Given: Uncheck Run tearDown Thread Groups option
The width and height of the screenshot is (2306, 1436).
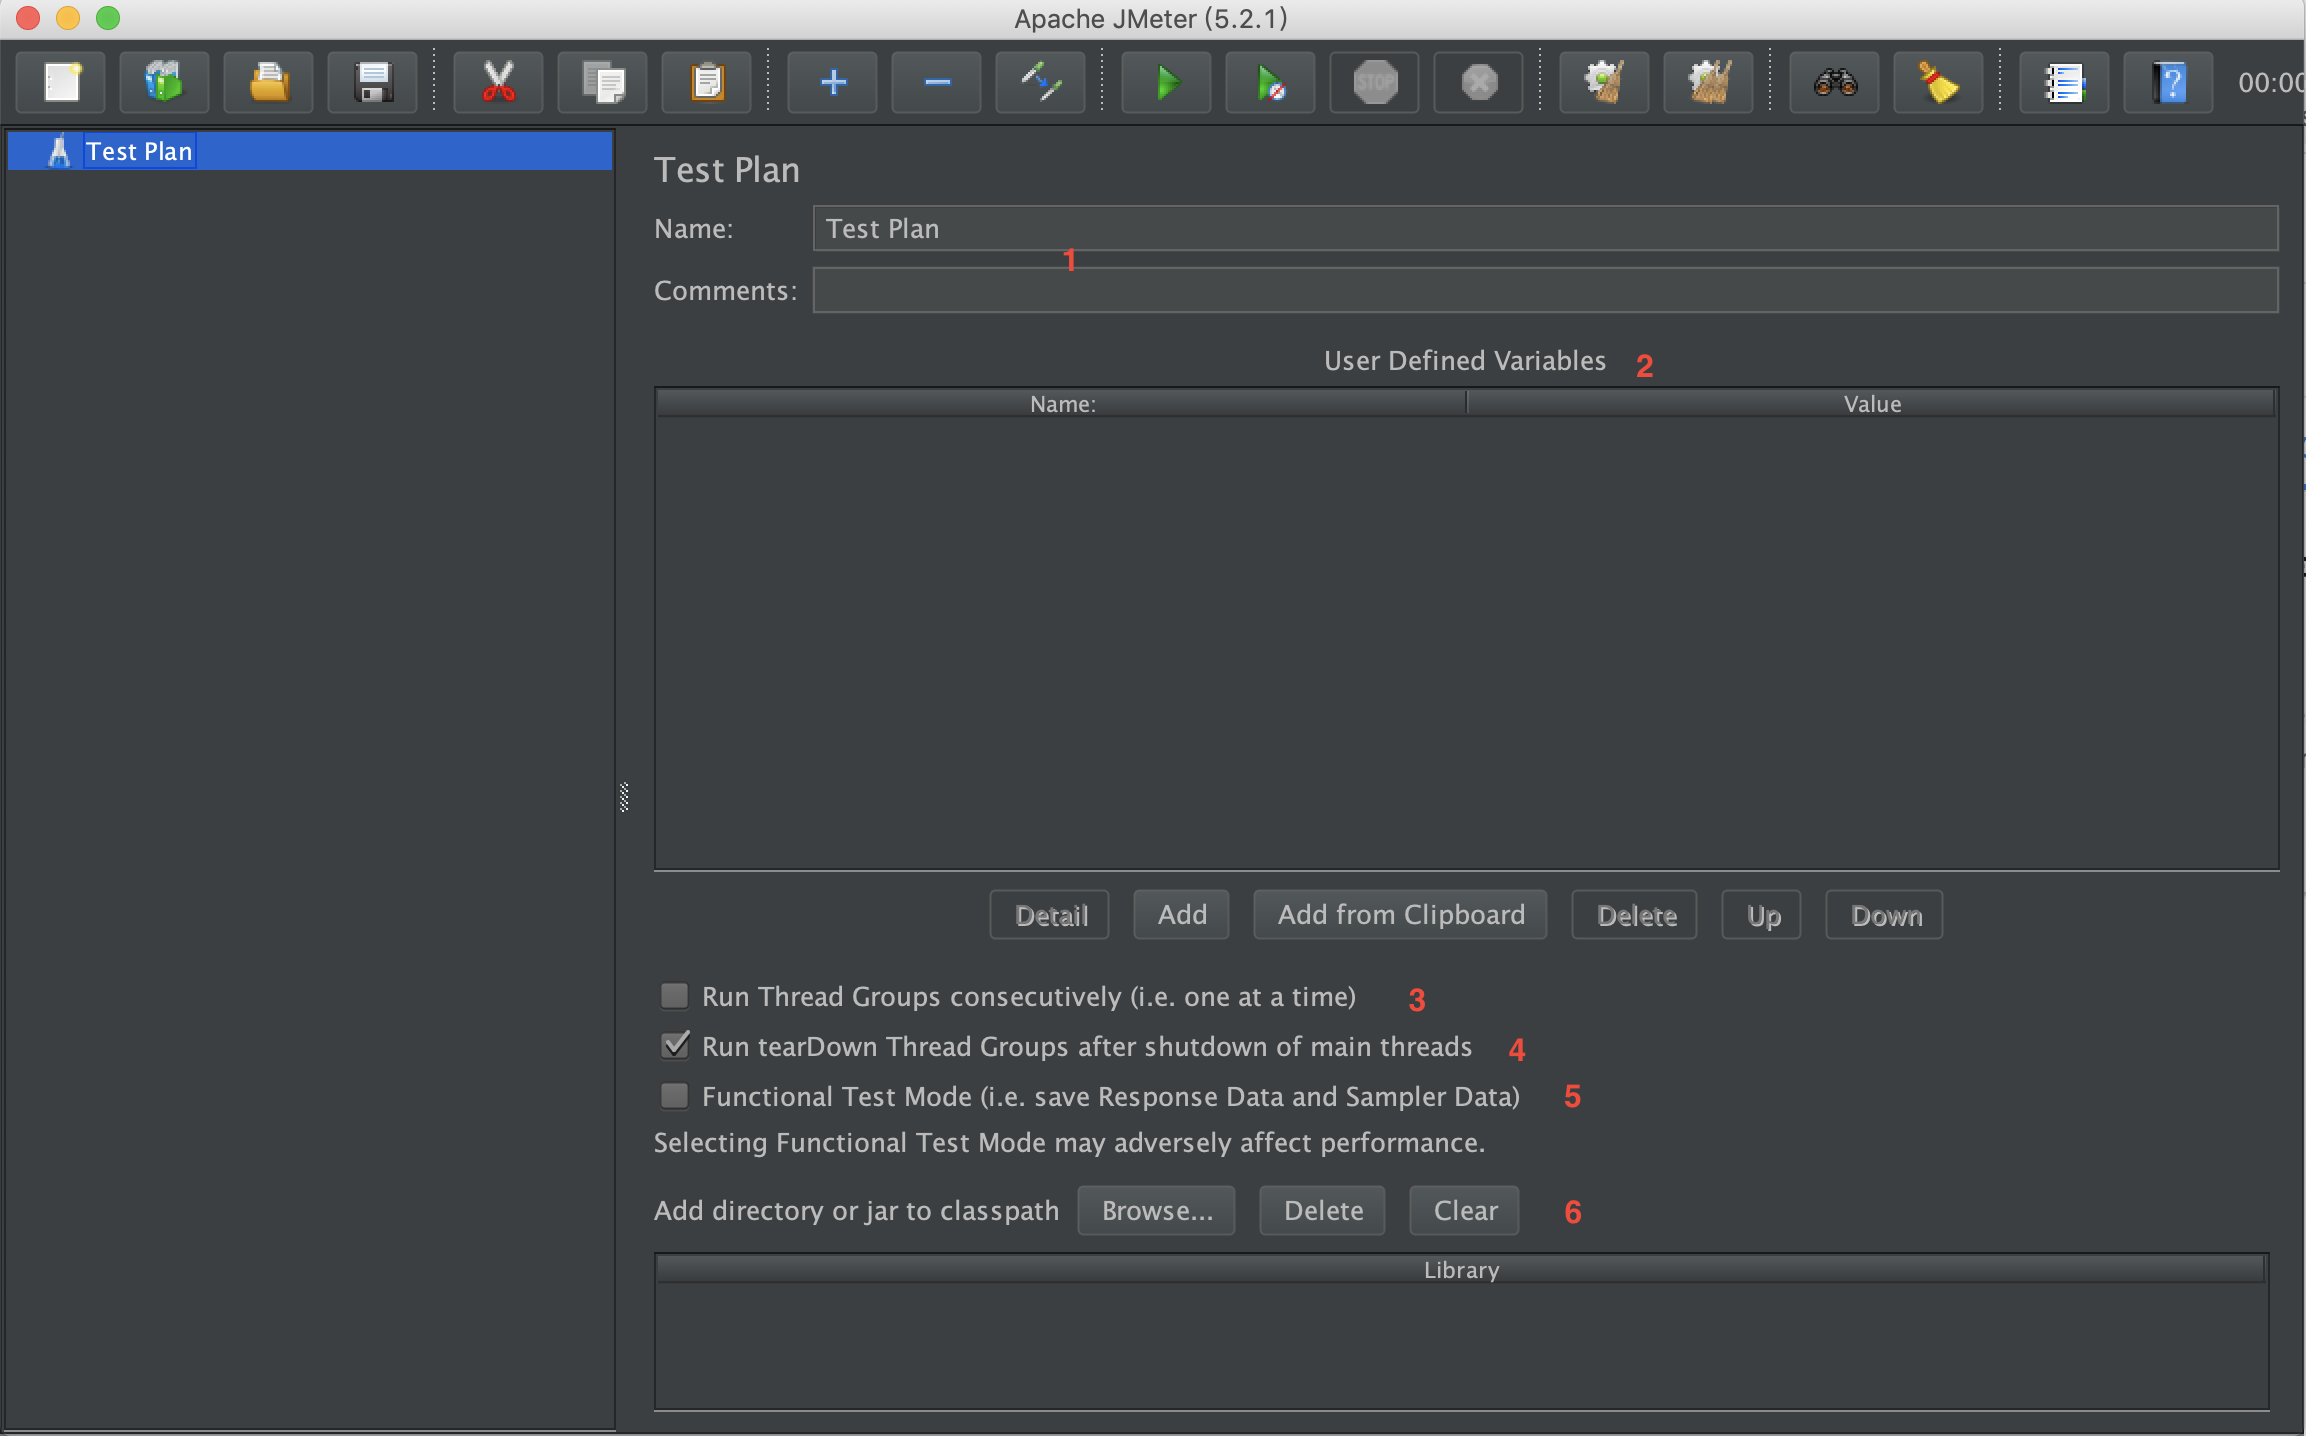Looking at the screenshot, I should tap(675, 1046).
